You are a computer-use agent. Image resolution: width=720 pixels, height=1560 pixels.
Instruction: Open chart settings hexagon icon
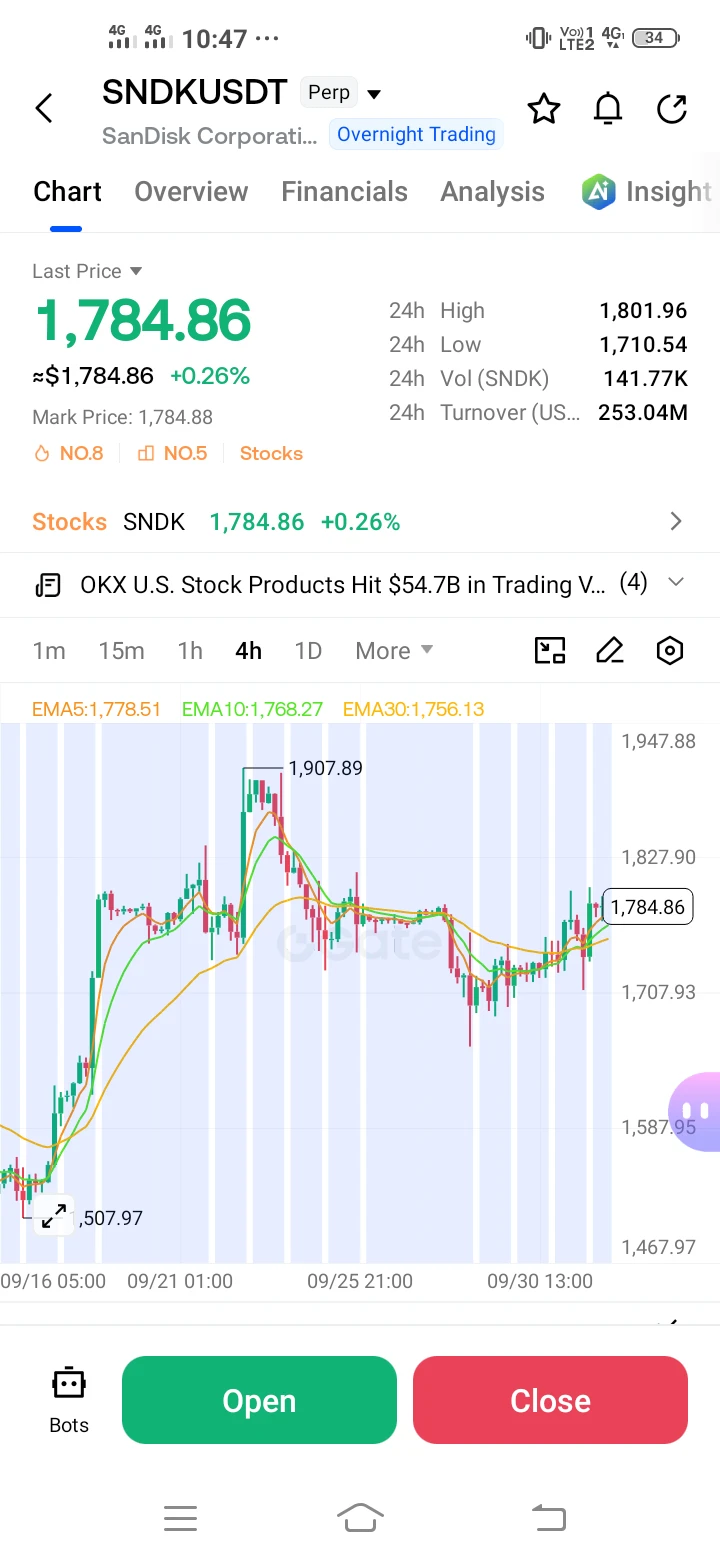tap(669, 651)
